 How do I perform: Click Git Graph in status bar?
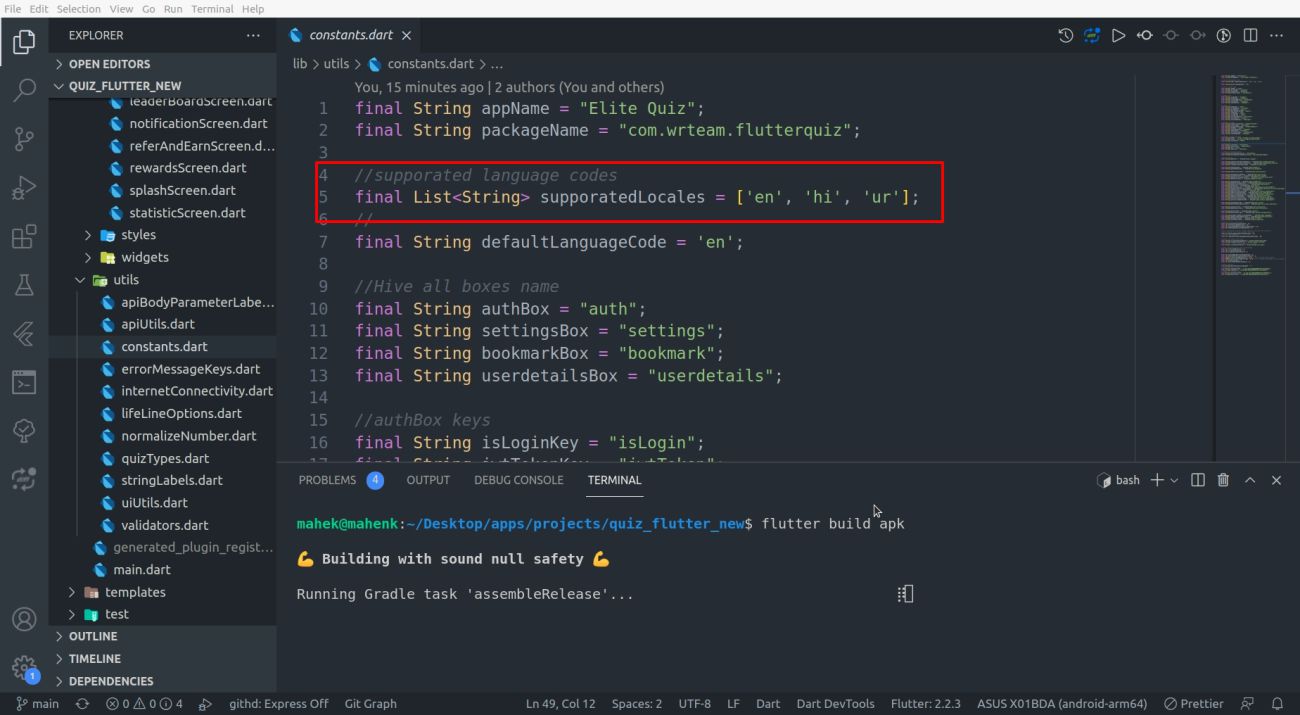370,704
